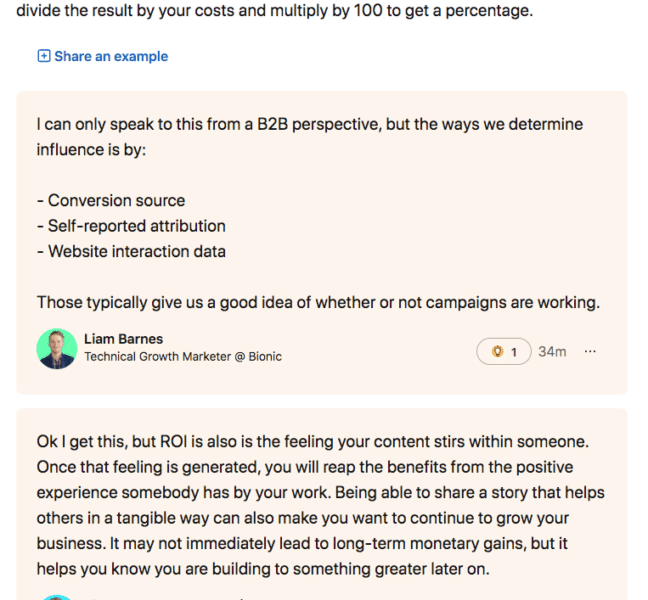This screenshot has height=600, width=648.
Task: Open the Share an example link
Action: (x=111, y=56)
